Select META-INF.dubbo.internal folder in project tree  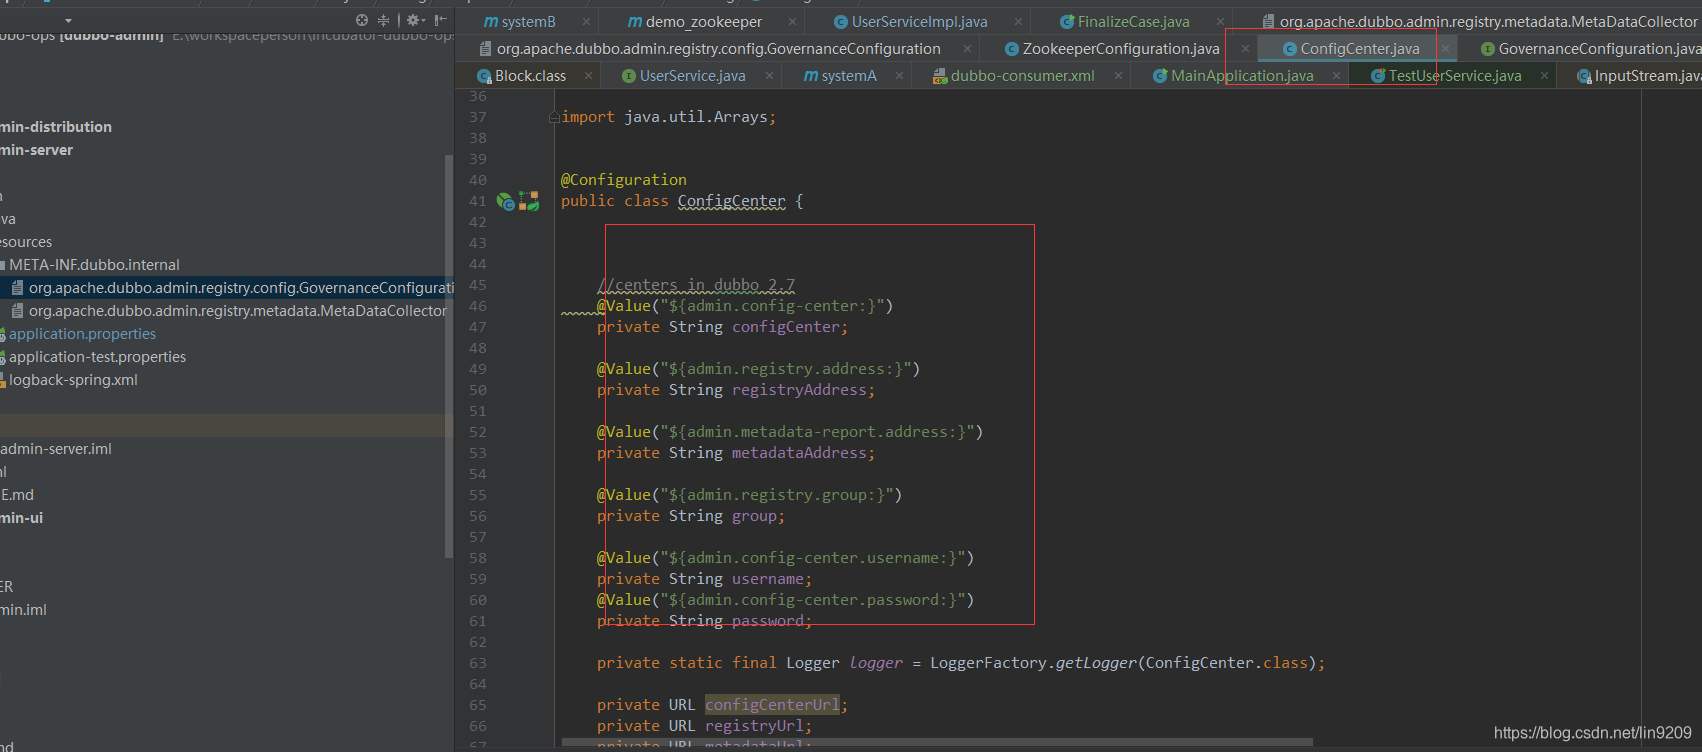94,265
